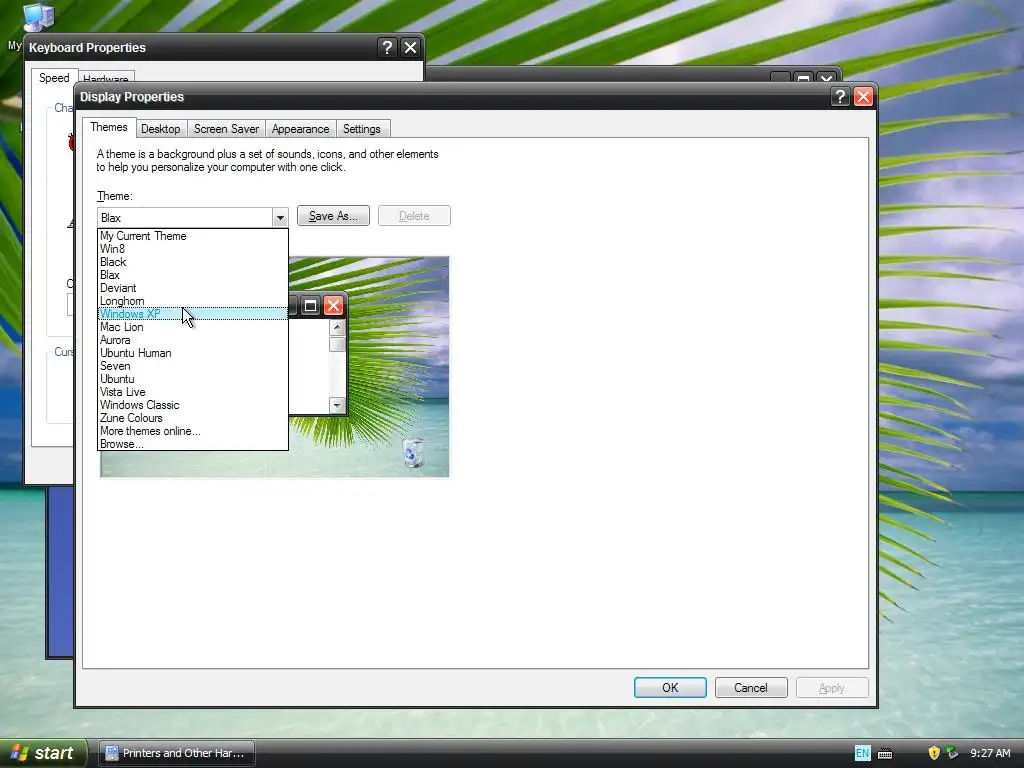Switch to the Screen Saver tab

coord(226,129)
